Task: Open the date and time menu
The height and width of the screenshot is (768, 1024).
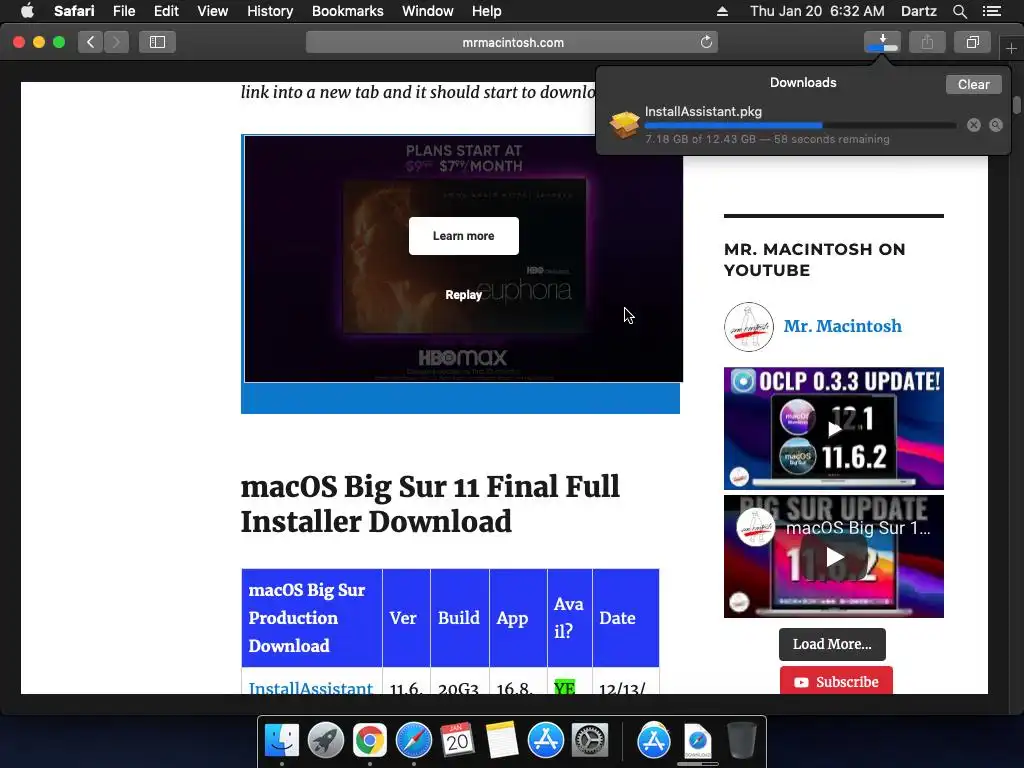Action: point(817,11)
